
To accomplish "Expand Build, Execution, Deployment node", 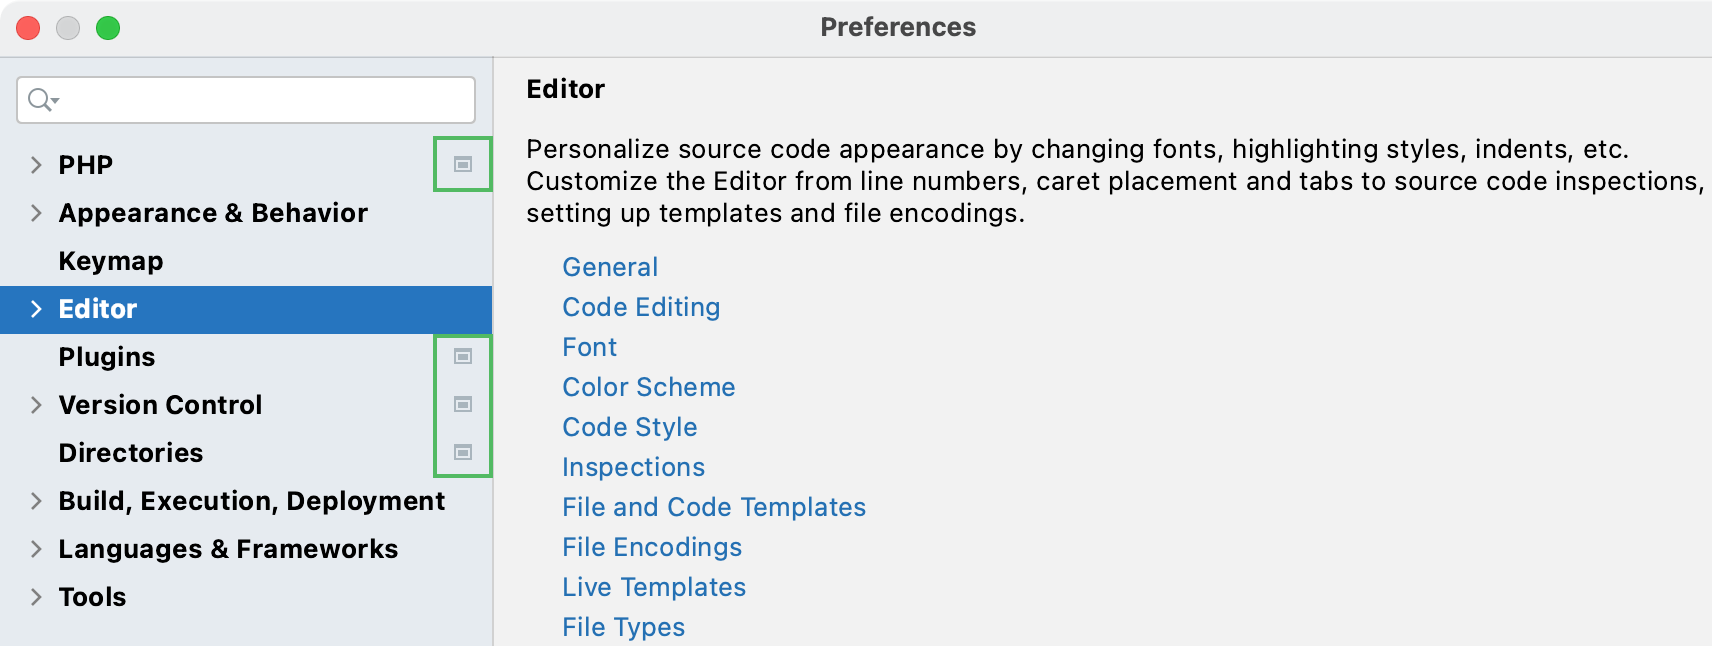I will (x=36, y=501).
